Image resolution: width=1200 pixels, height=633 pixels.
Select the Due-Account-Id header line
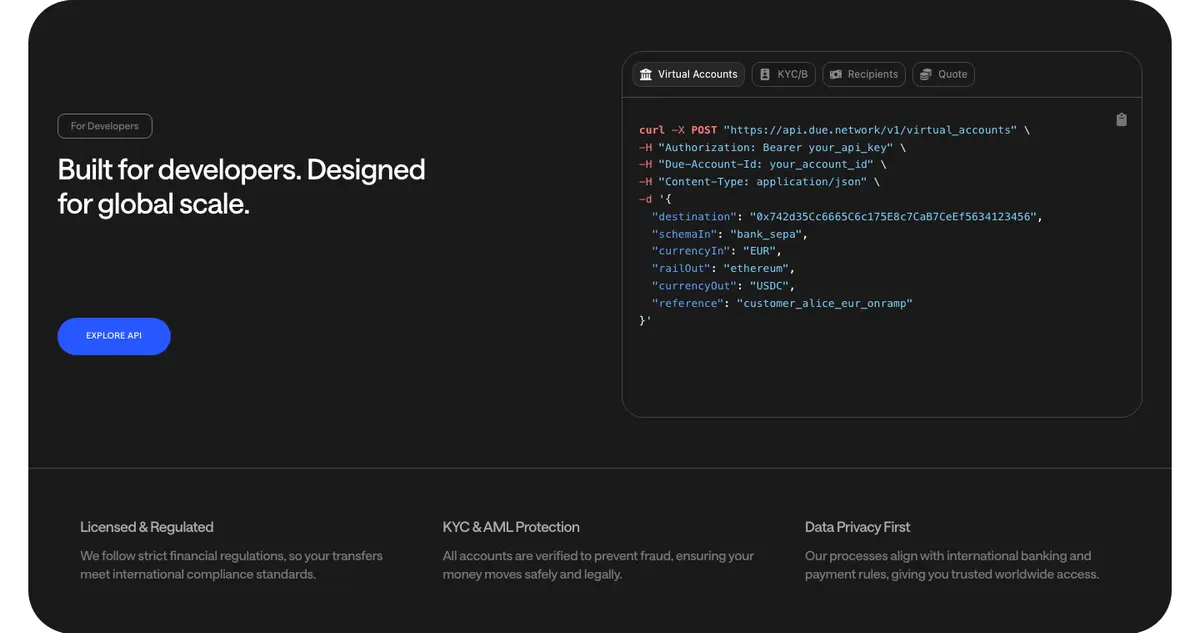point(762,165)
